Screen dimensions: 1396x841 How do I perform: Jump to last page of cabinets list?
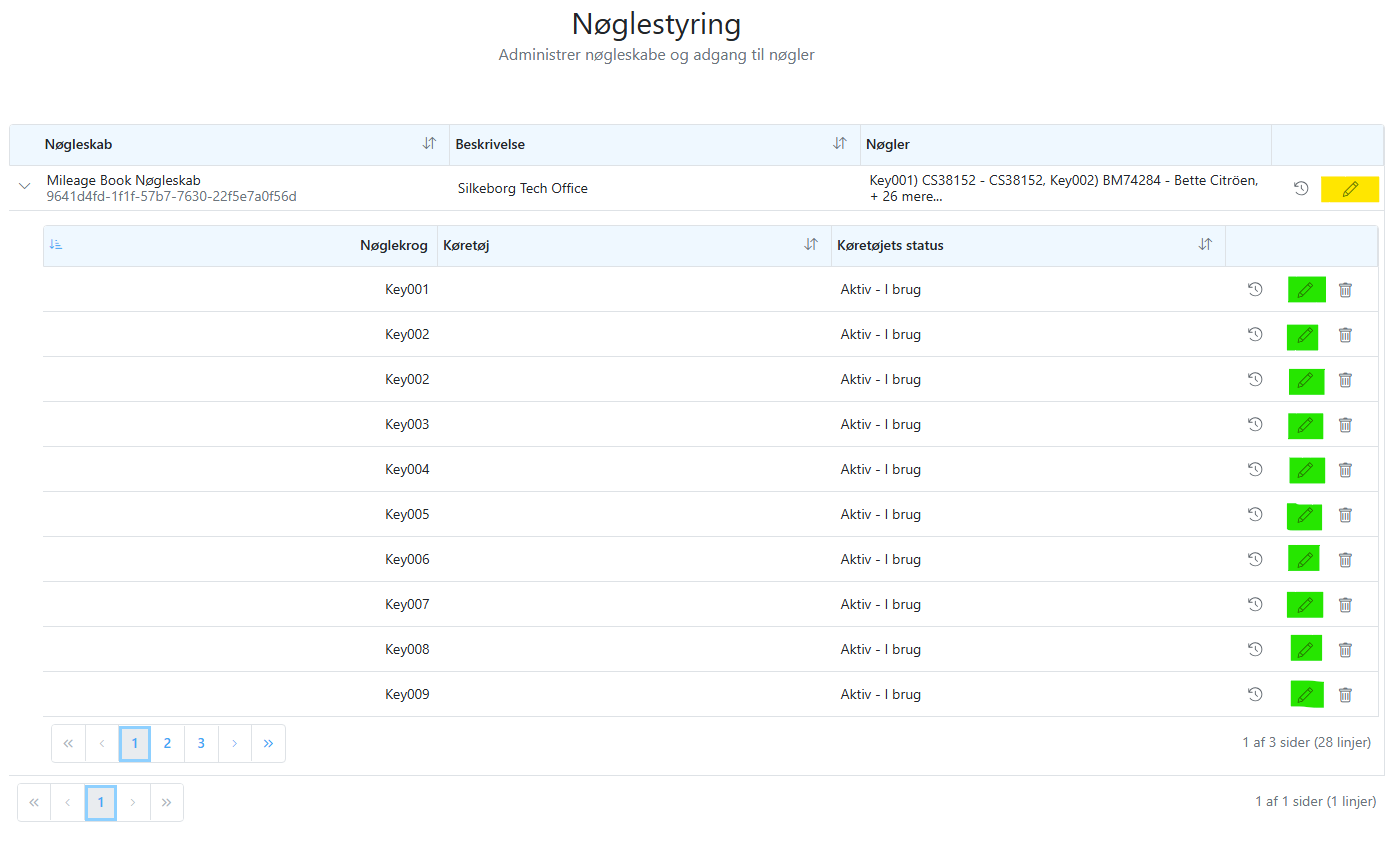click(x=166, y=802)
